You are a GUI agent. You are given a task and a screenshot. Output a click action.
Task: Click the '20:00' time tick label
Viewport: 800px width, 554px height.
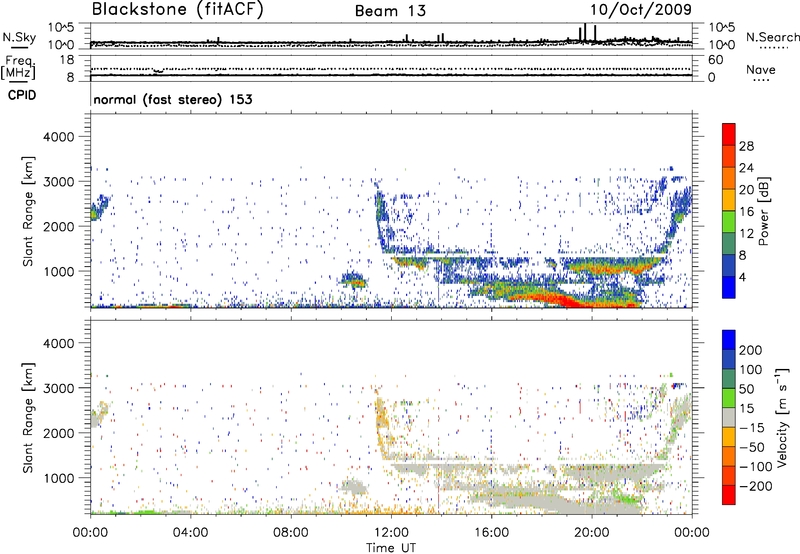tap(592, 533)
